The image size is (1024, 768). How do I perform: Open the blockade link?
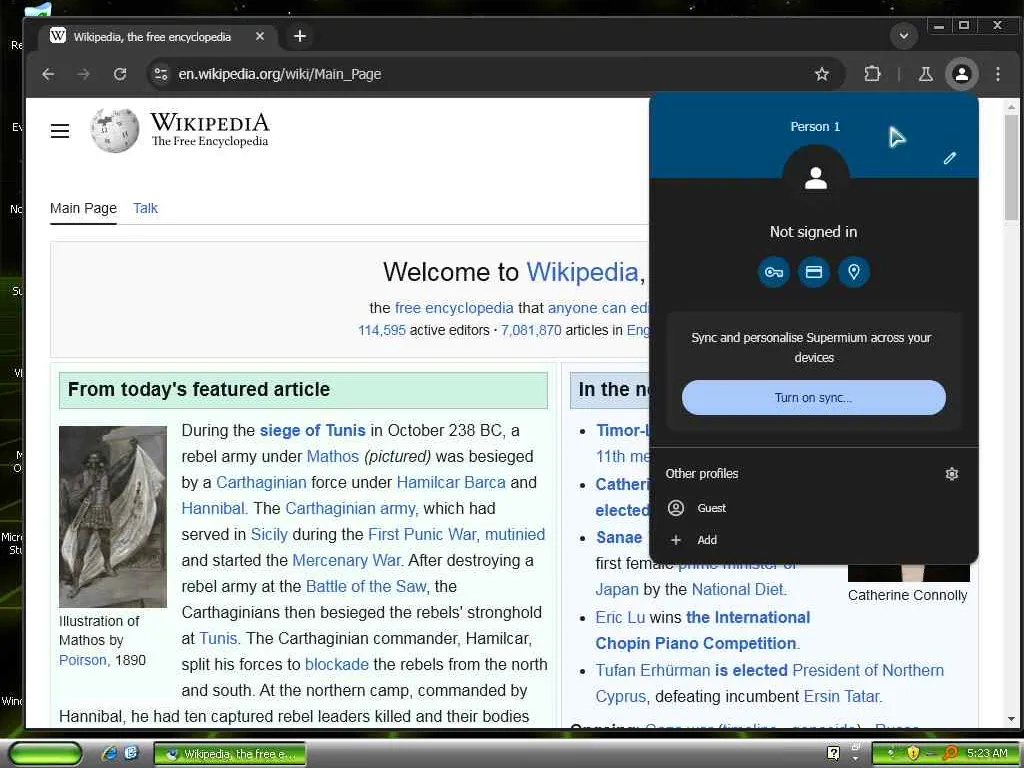[337, 664]
